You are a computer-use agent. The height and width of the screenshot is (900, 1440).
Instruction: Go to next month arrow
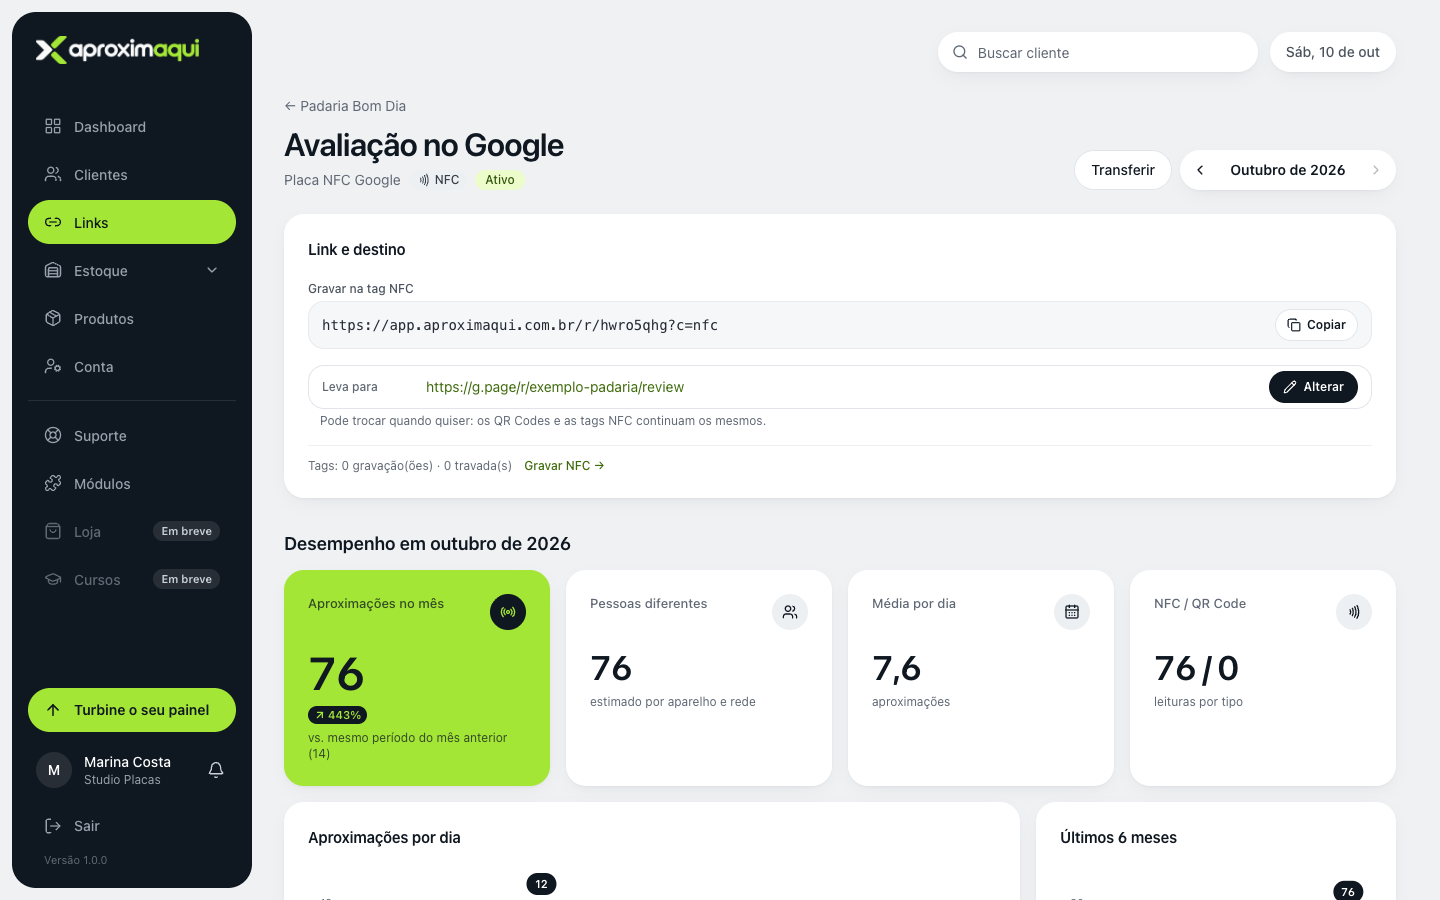coord(1376,170)
